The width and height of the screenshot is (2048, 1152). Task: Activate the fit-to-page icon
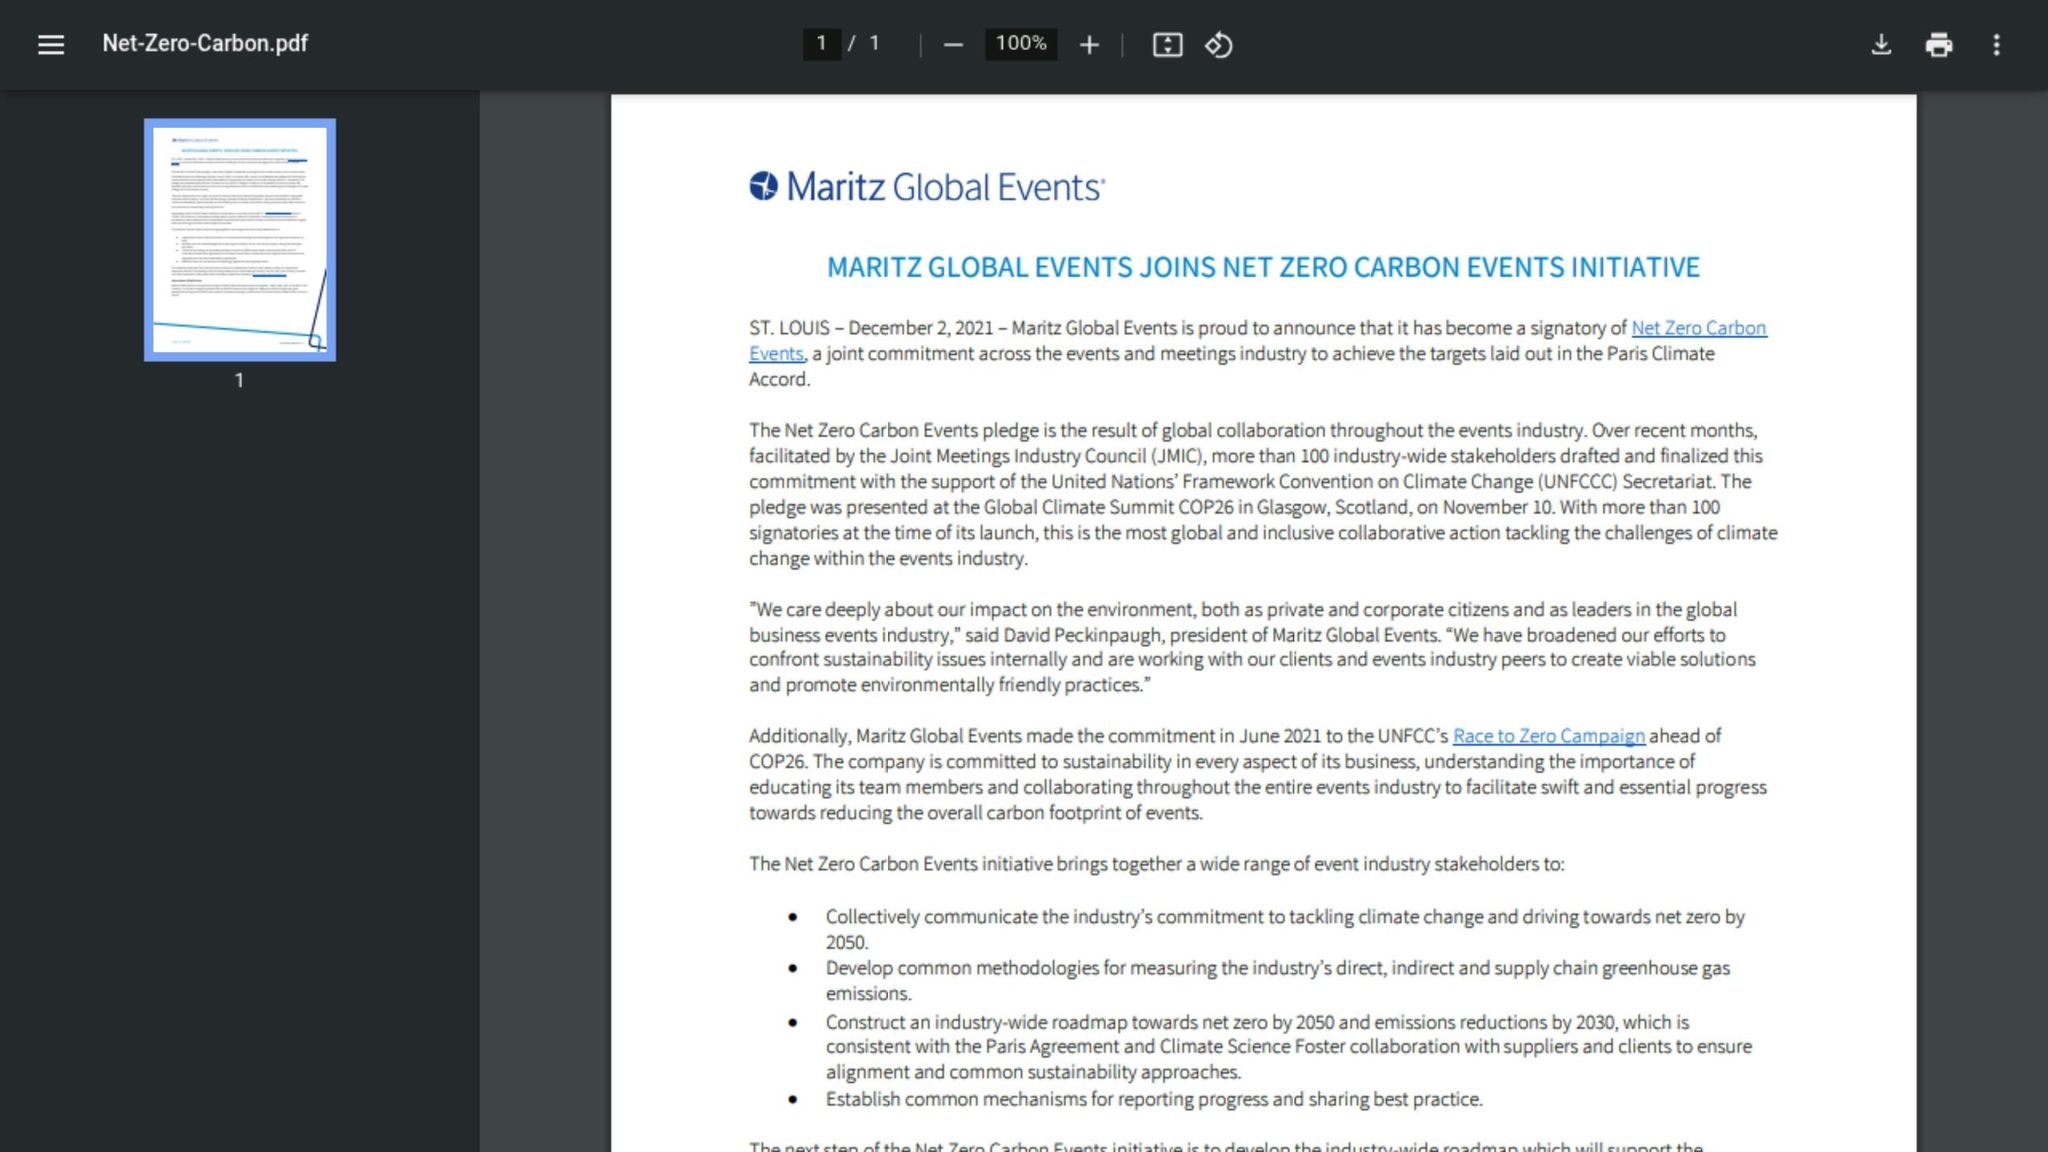(x=1167, y=45)
